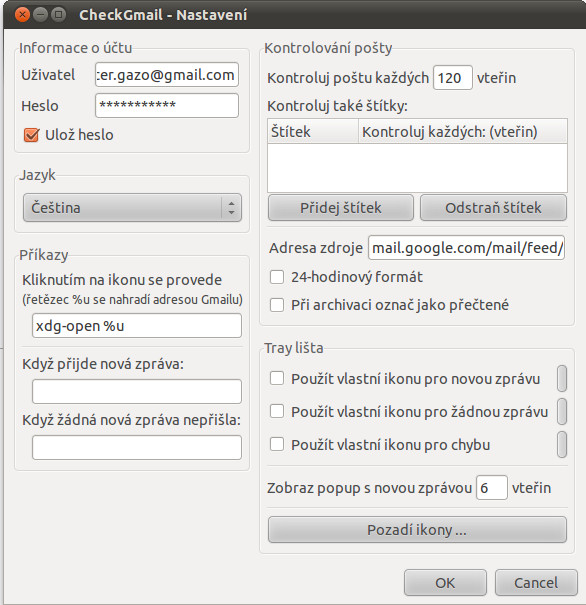
Task: Select the Štítek column header
Action: (313, 132)
